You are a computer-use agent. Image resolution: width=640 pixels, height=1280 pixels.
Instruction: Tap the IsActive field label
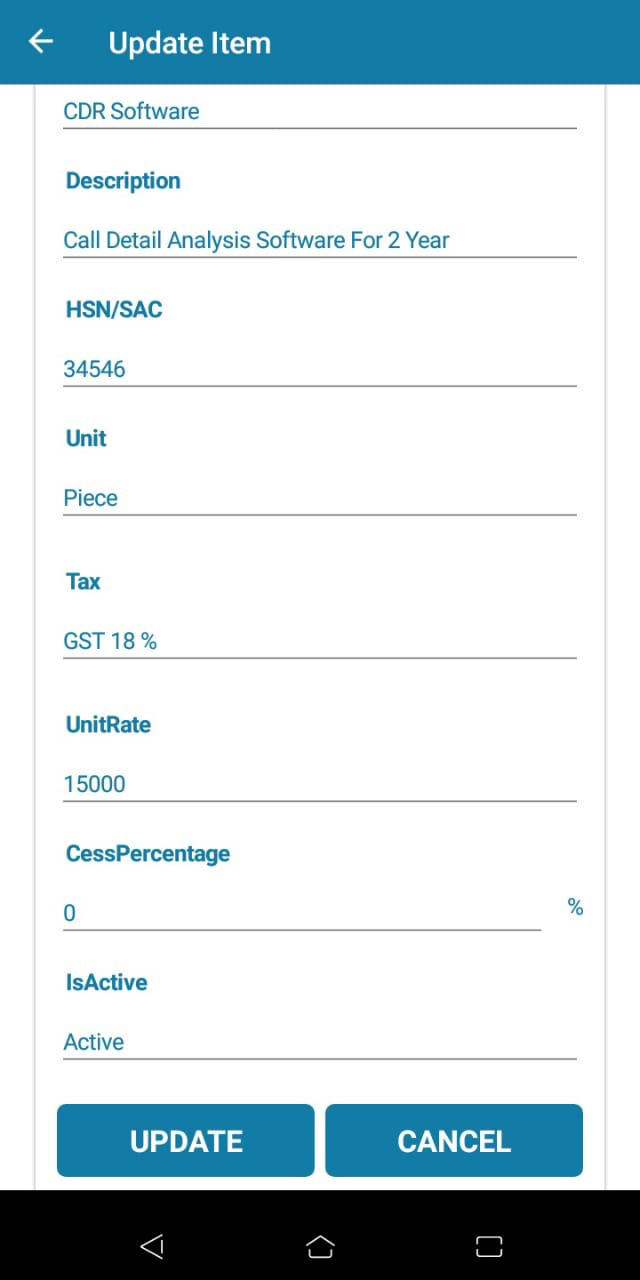(x=106, y=983)
